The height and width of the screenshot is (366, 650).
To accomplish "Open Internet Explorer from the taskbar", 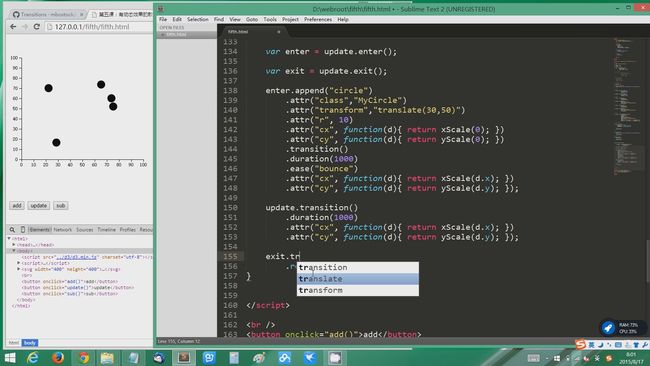I will coord(32,357).
